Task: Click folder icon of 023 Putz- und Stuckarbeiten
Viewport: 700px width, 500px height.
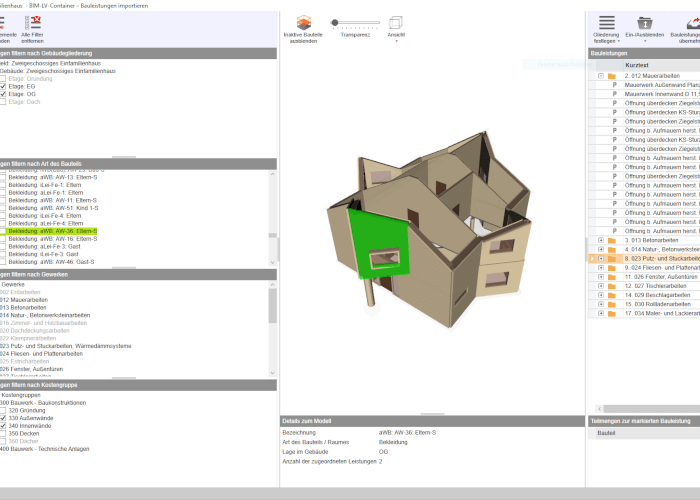Action: (x=612, y=259)
